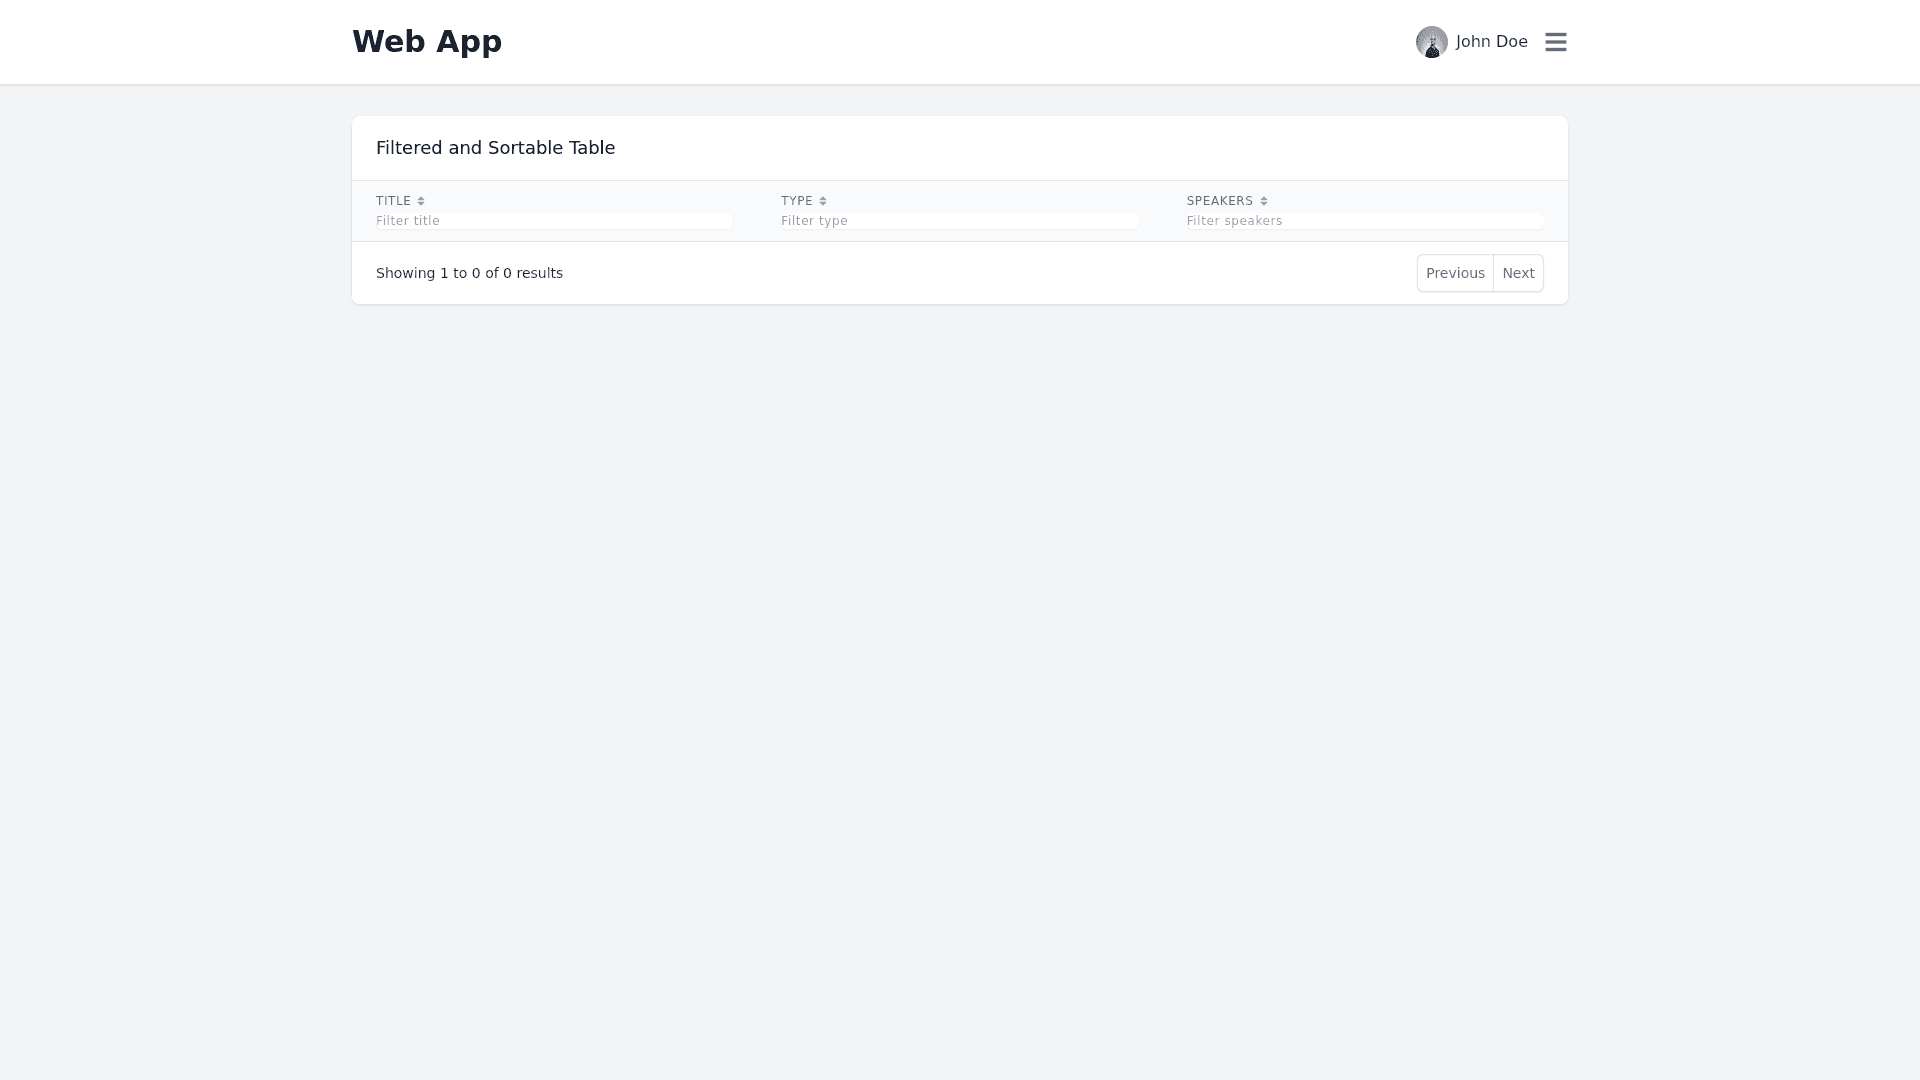Focus the Filter type input
This screenshot has height=1080, width=1920.
959,221
